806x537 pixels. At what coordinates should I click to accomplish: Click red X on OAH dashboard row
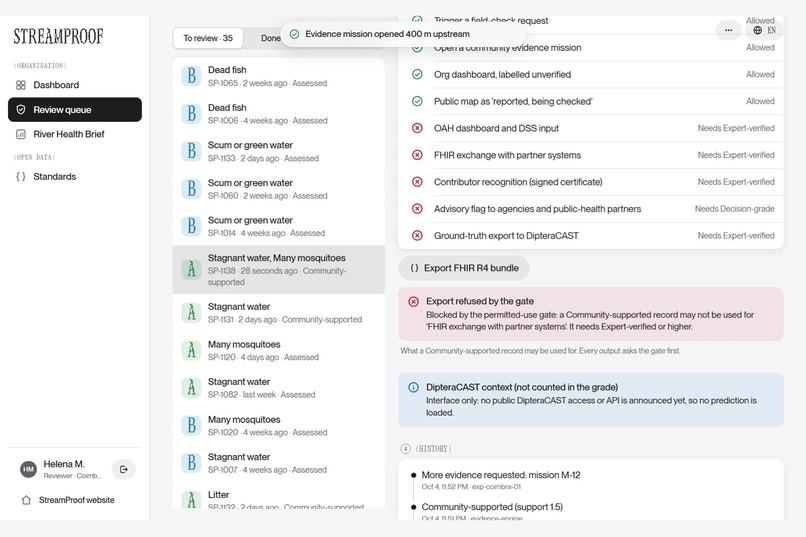(417, 128)
